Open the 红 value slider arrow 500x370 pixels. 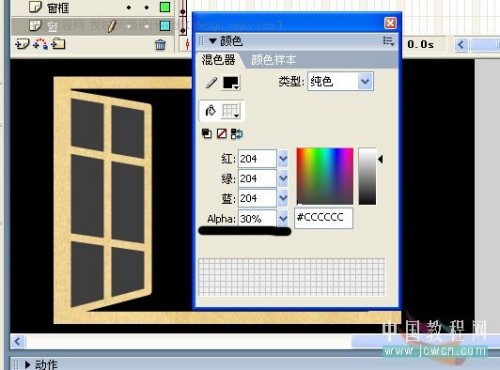(283, 158)
